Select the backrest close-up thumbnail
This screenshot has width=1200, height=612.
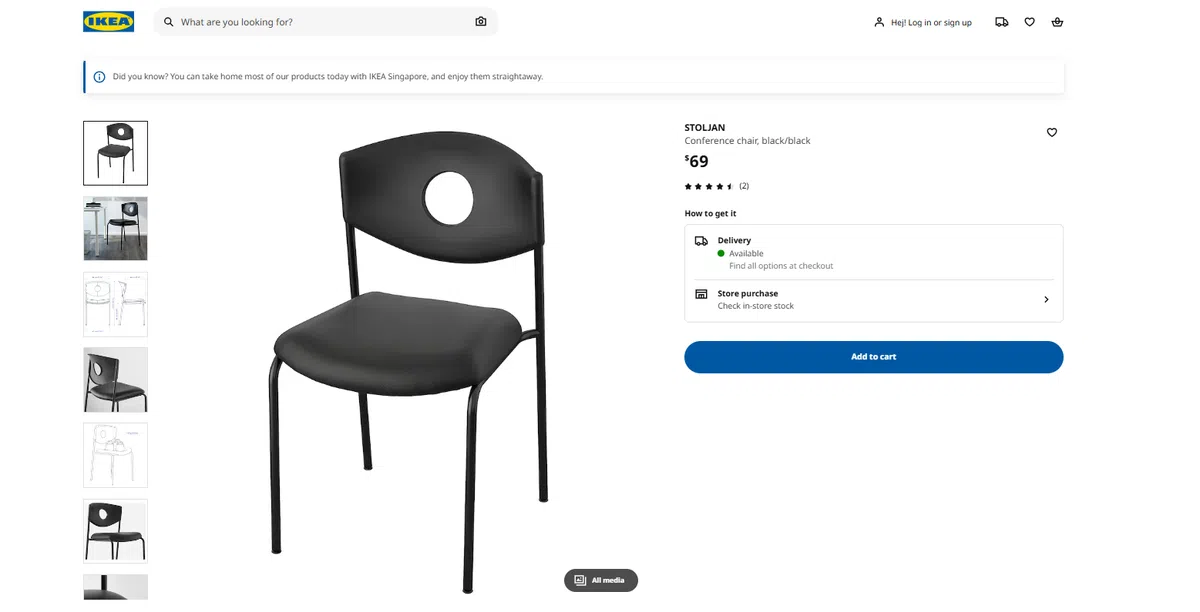pyautogui.click(x=115, y=379)
